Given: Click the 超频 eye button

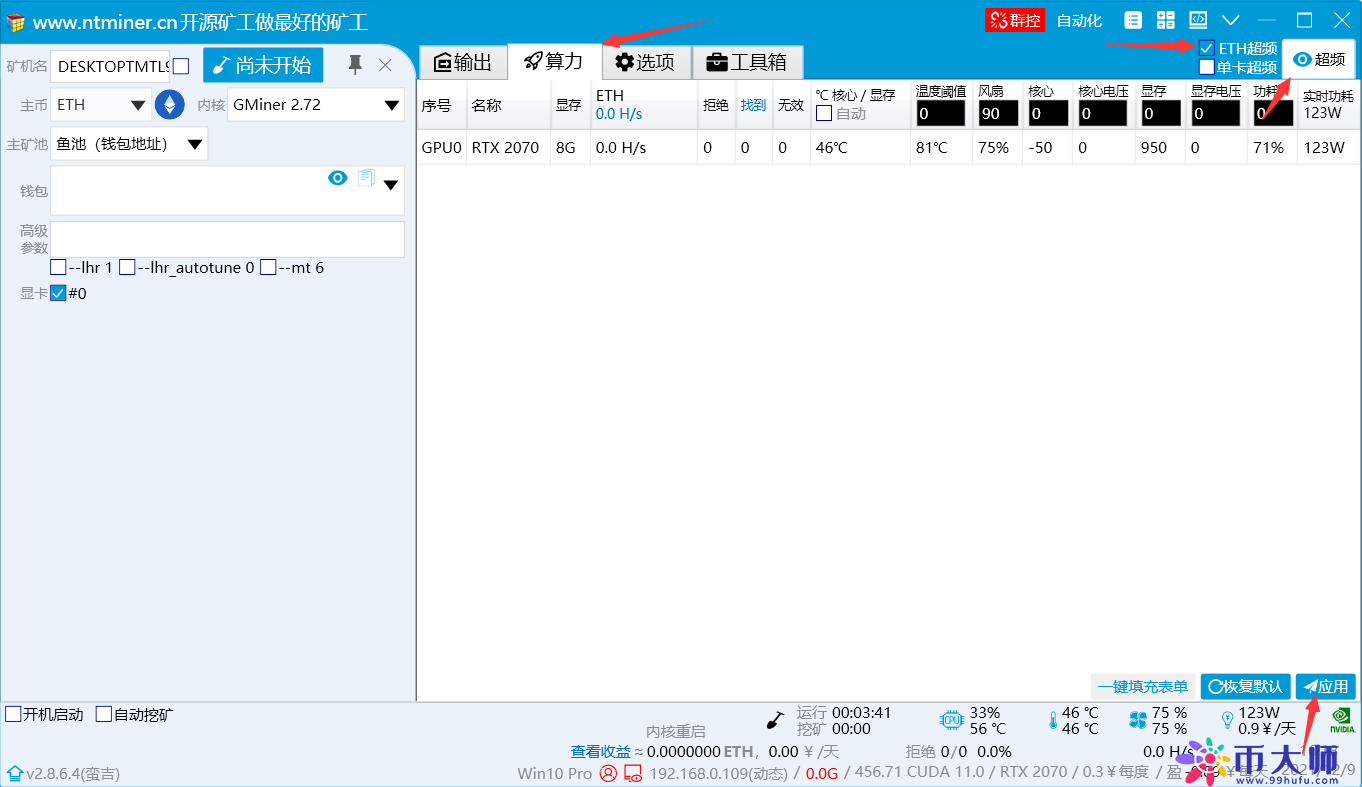Looking at the screenshot, I should pos(1319,59).
